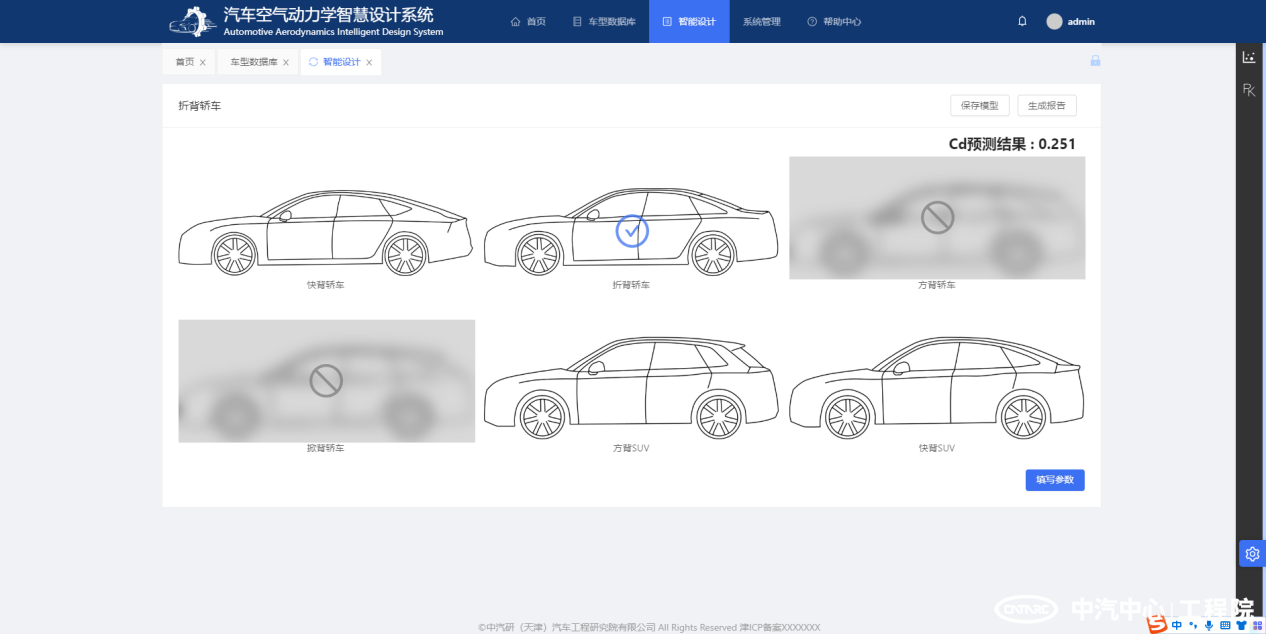Screen dimensions: 1266x634
Task: Click the system logo in the header
Action: (x=192, y=21)
